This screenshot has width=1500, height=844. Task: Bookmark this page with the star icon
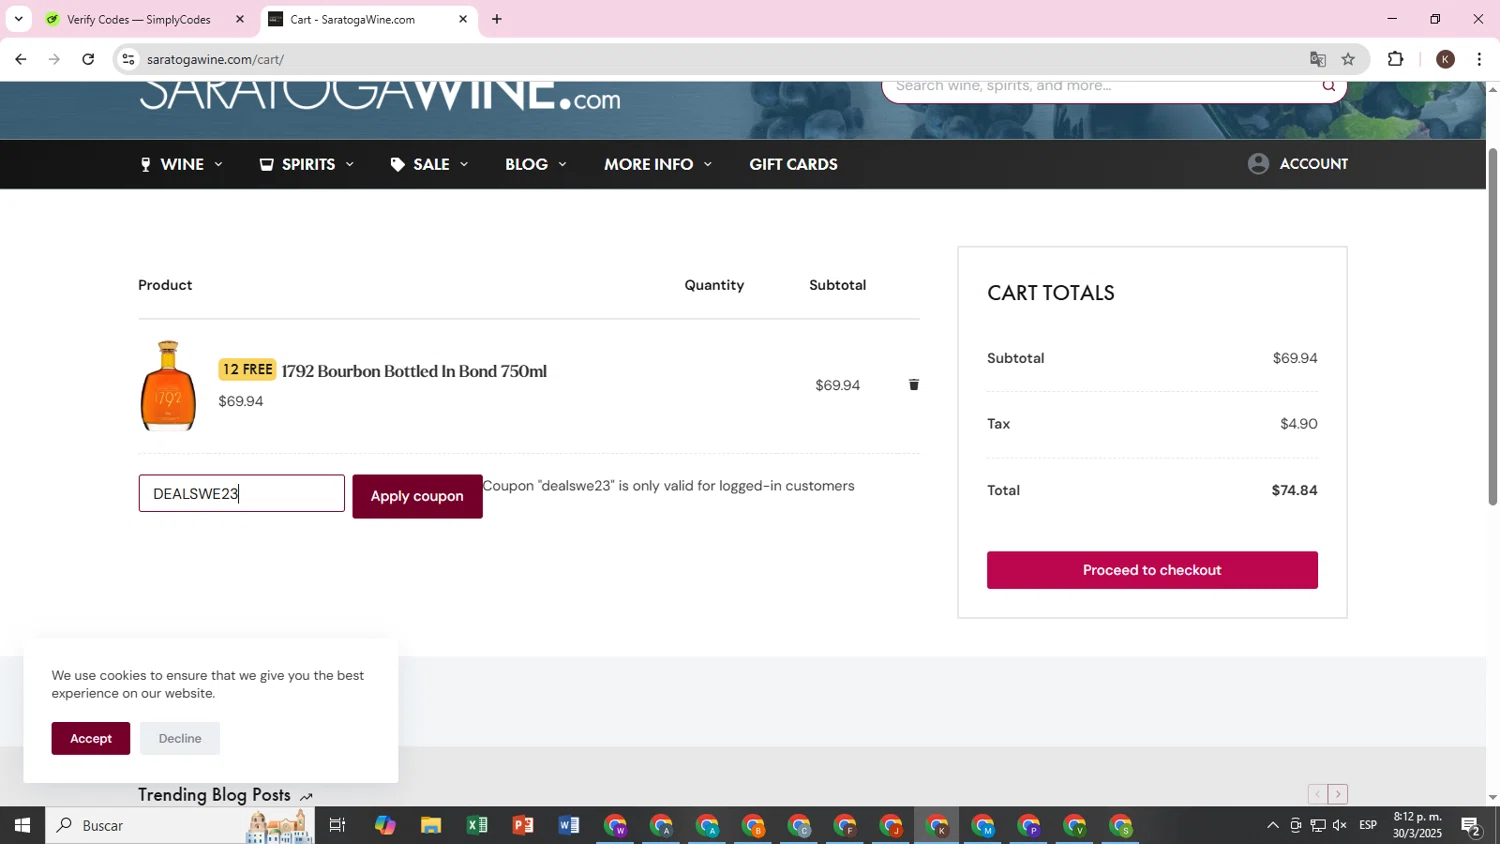pos(1348,59)
